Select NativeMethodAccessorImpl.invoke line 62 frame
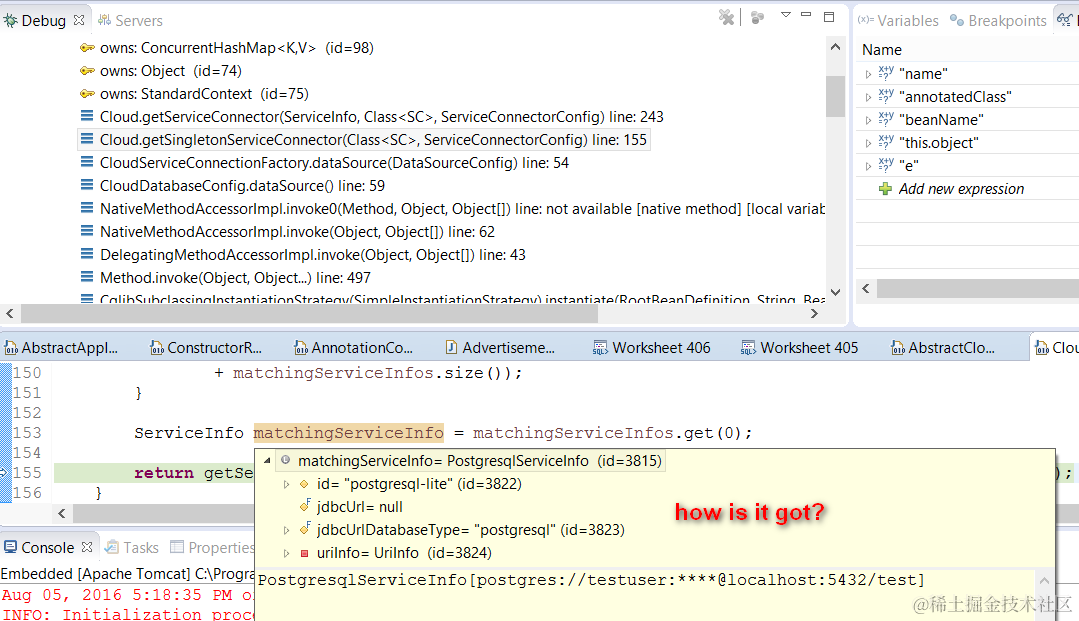 [297, 232]
